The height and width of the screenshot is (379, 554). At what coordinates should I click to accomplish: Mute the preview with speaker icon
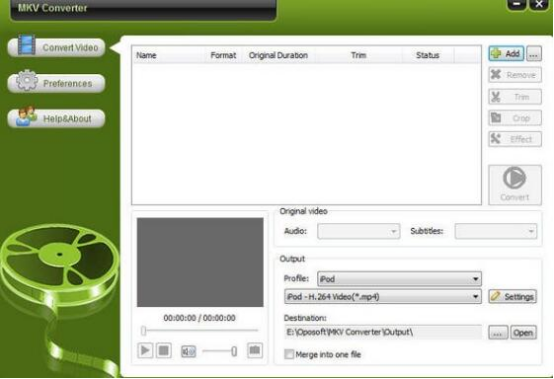click(189, 351)
